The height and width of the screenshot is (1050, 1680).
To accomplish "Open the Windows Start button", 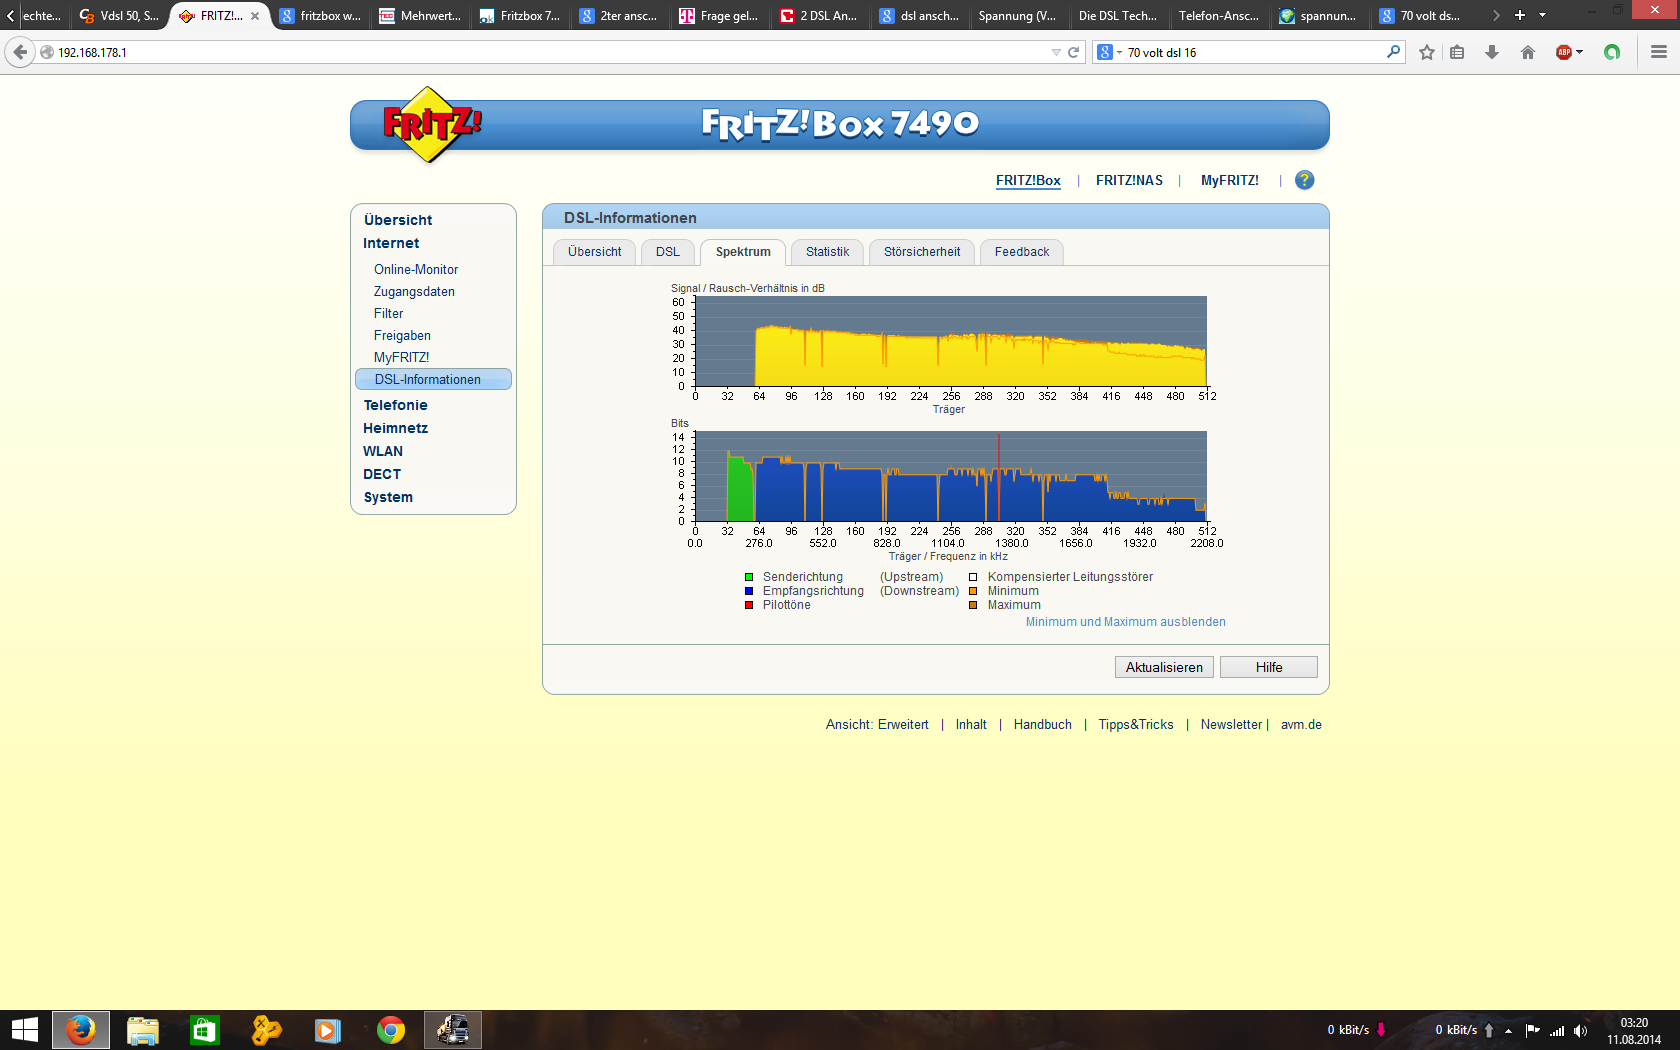I will 24,1030.
